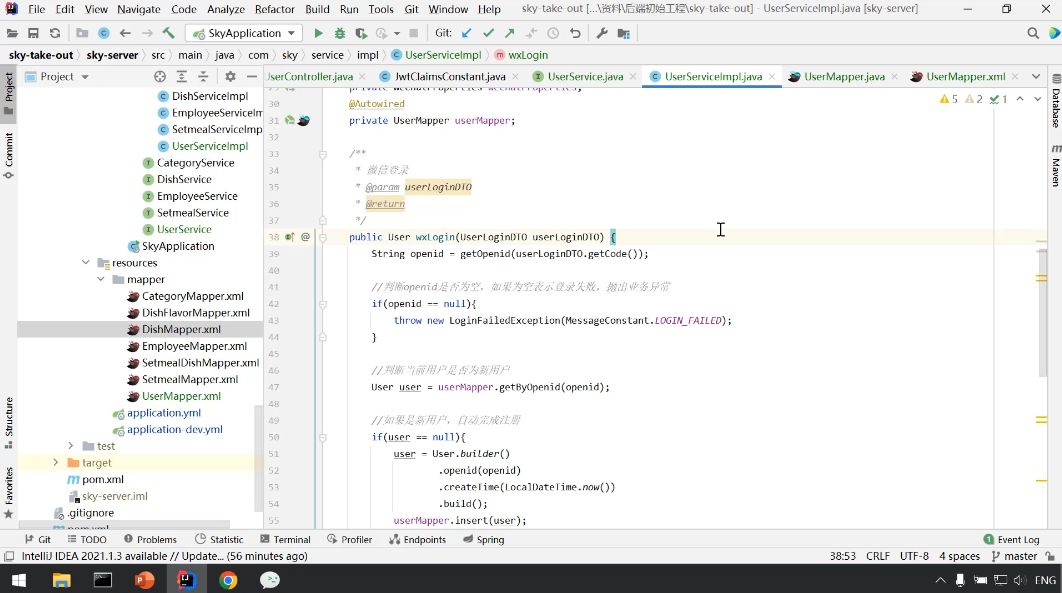Navigate back with the left arrow icon
This screenshot has width=1062, height=593.
pyautogui.click(x=125, y=33)
